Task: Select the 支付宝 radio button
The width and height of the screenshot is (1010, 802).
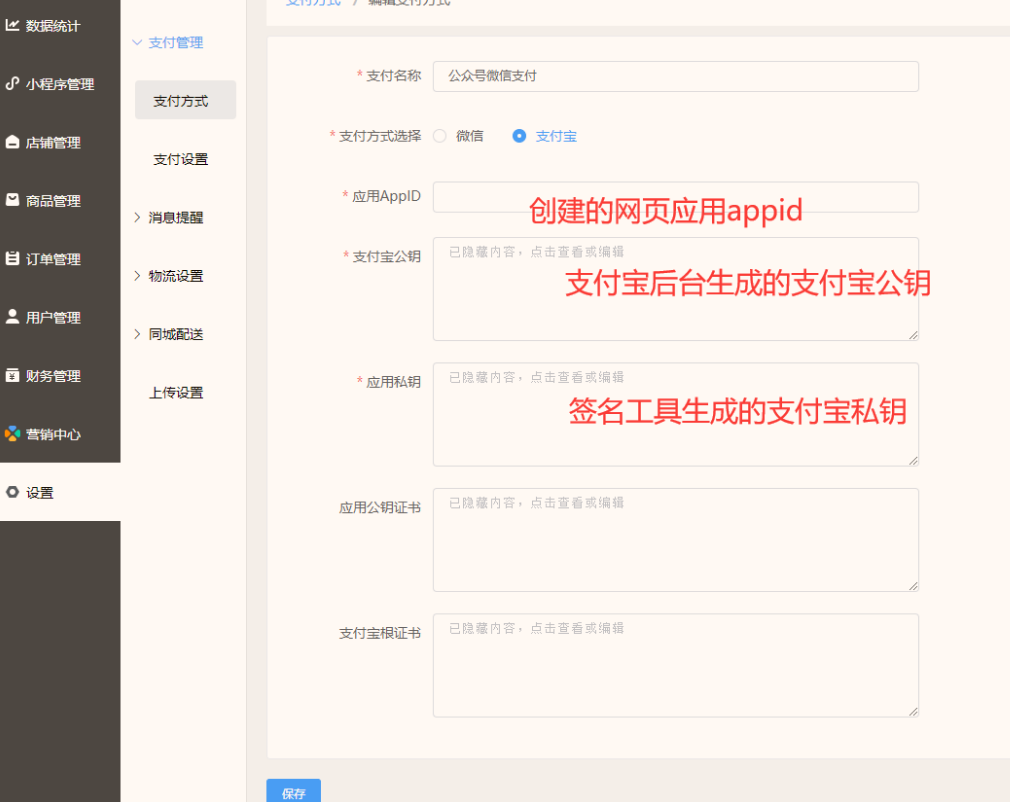Action: coord(519,136)
